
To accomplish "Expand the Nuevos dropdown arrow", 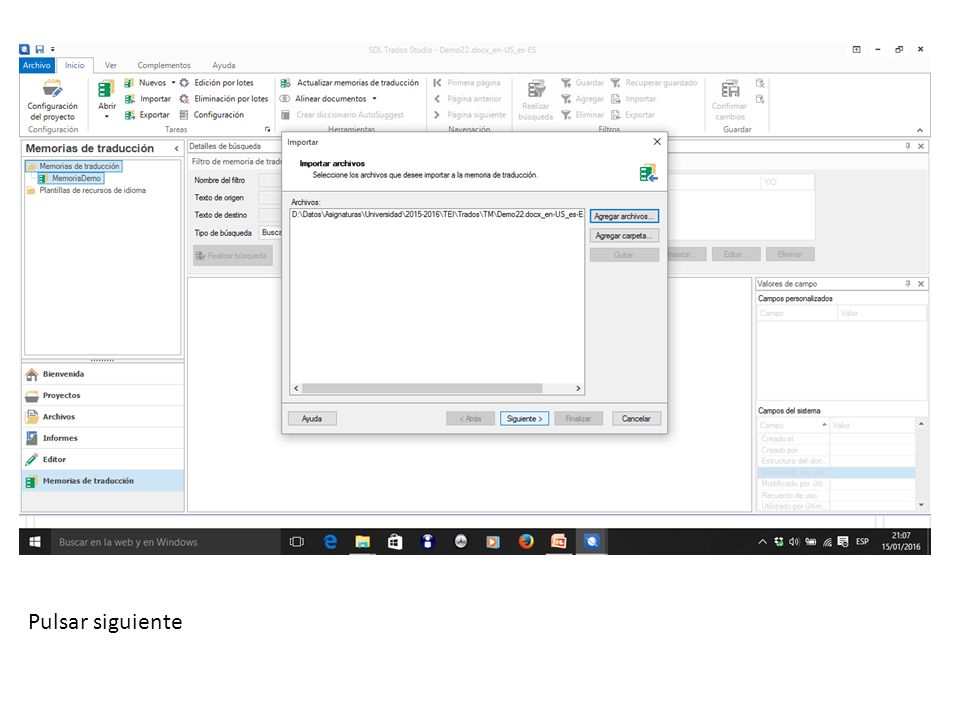I will tap(173, 83).
